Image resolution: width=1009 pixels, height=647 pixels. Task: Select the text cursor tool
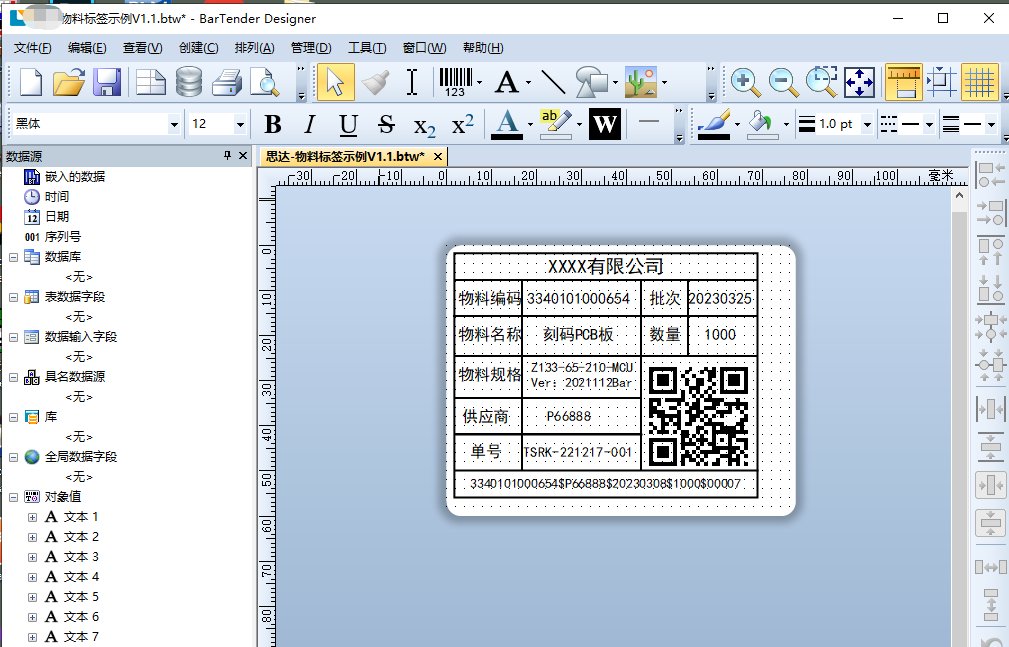pos(412,82)
